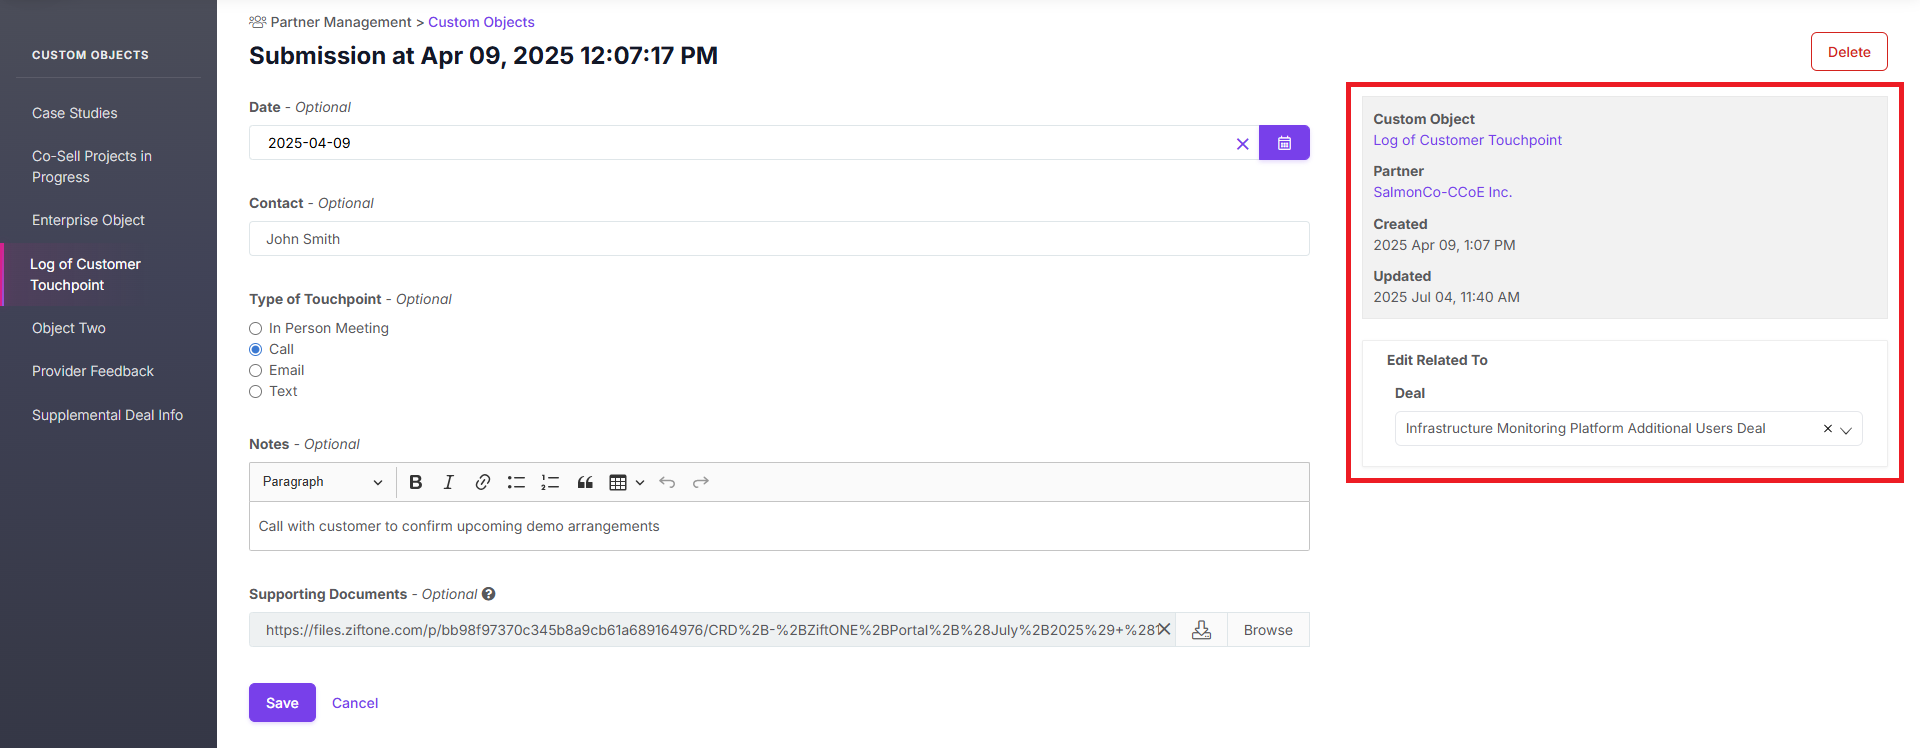Image resolution: width=1920 pixels, height=748 pixels.
Task: Expand the Deal dropdown chevron
Action: point(1846,430)
